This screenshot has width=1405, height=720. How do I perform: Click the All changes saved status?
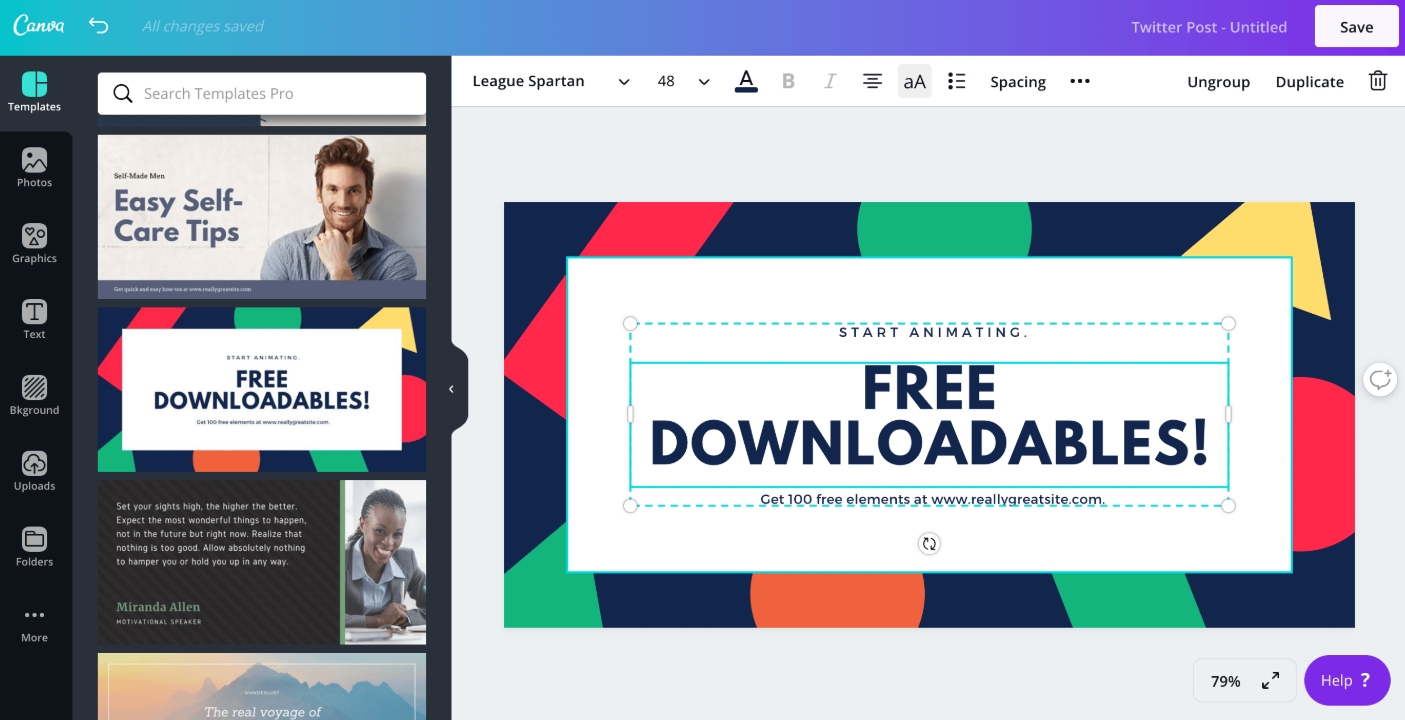coord(203,26)
